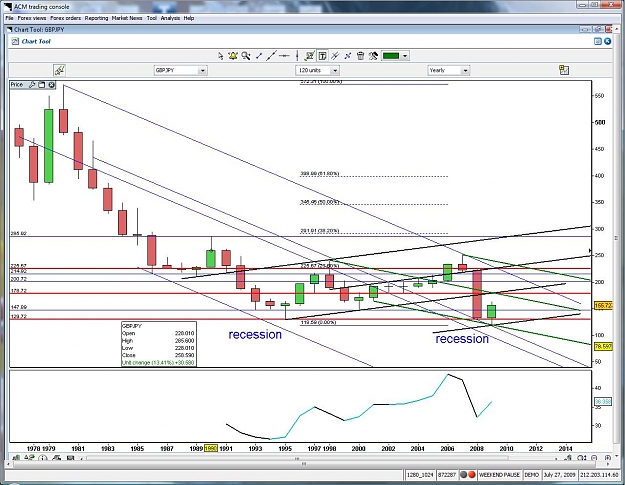625x485 pixels.
Task: Click the blue round Chart Tool close icon
Action: coord(607,41)
